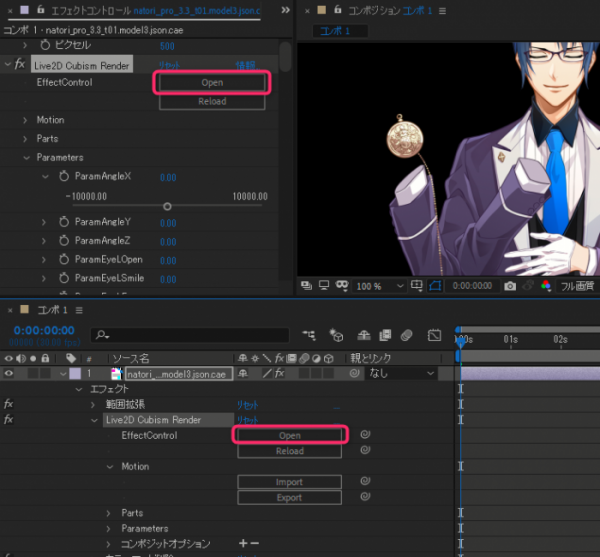Show channel and color management settings icon
The width and height of the screenshot is (600, 557).
[546, 286]
